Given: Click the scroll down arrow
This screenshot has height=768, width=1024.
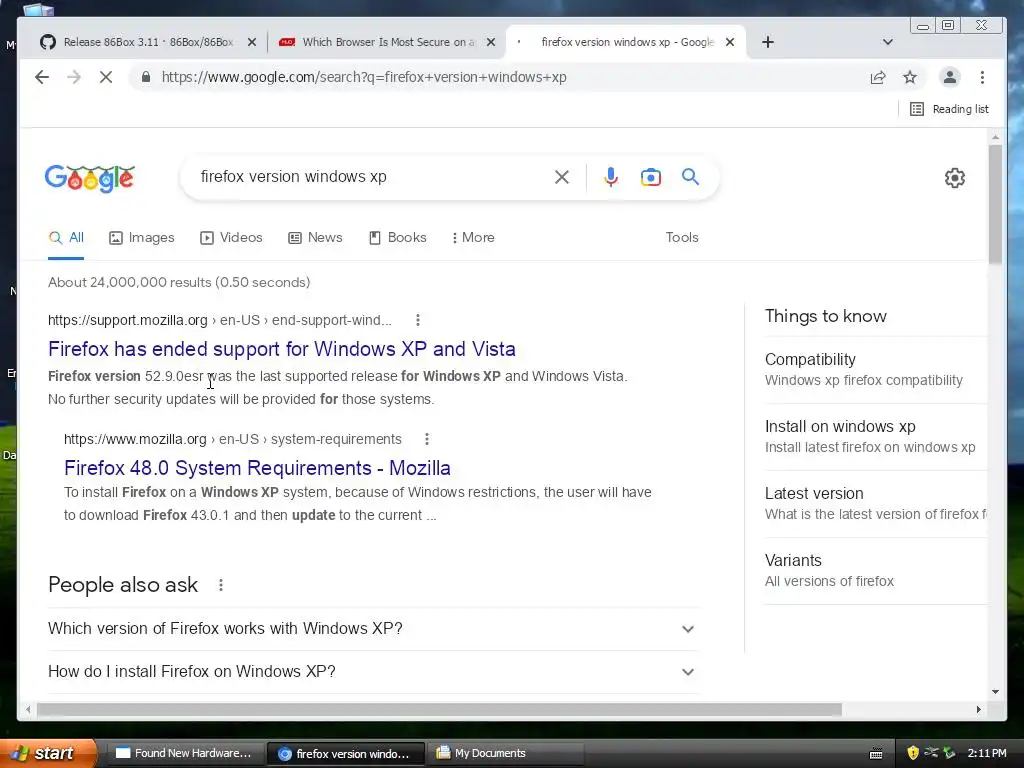Looking at the screenshot, I should (995, 691).
